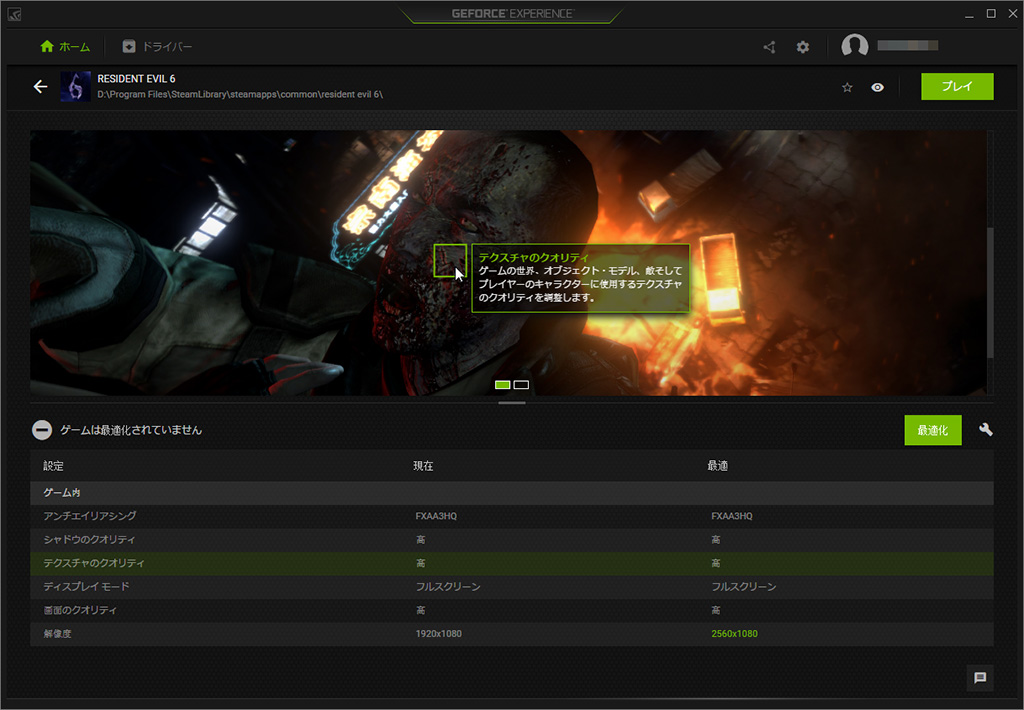Click the Resident Evil 6 game thumbnail
The height and width of the screenshot is (710, 1024).
(x=76, y=87)
